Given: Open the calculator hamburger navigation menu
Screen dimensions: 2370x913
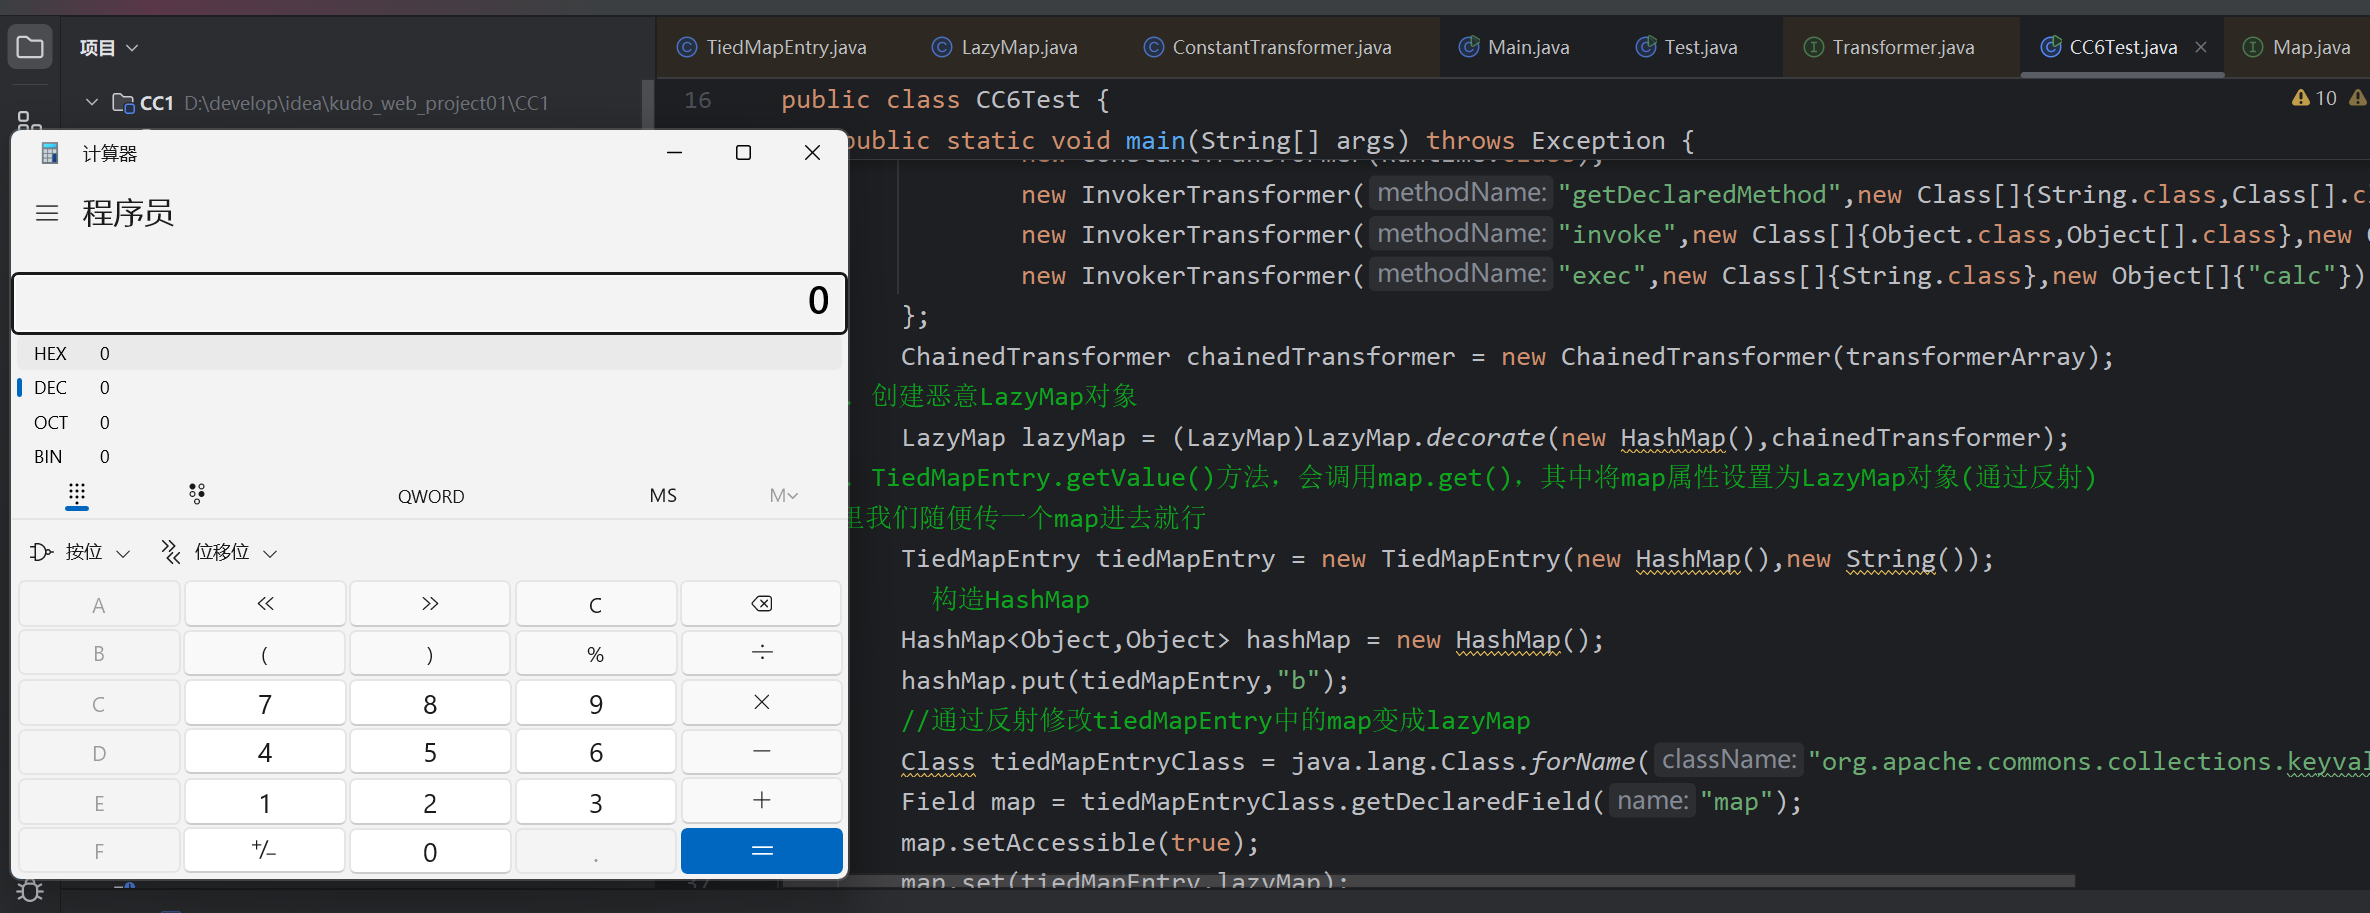Looking at the screenshot, I should [x=47, y=213].
